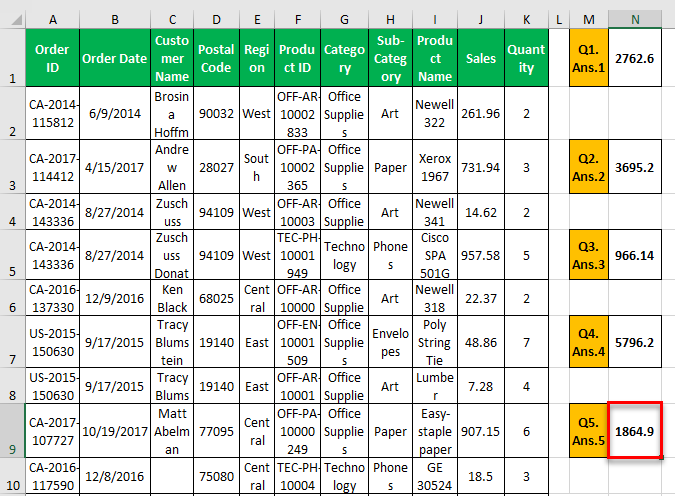This screenshot has width=675, height=496.
Task: Click order date 10/19/2017 cell
Action: (x=115, y=431)
